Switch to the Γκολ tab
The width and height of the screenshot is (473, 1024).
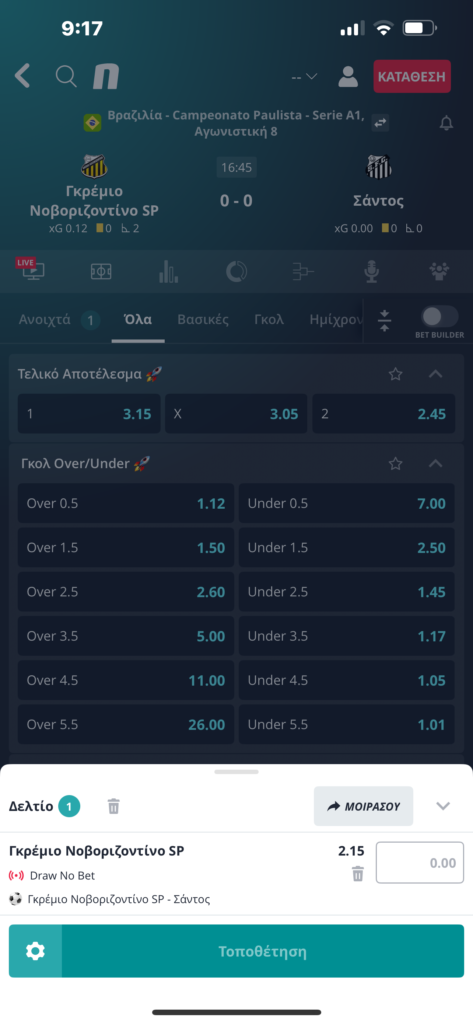pos(269,320)
